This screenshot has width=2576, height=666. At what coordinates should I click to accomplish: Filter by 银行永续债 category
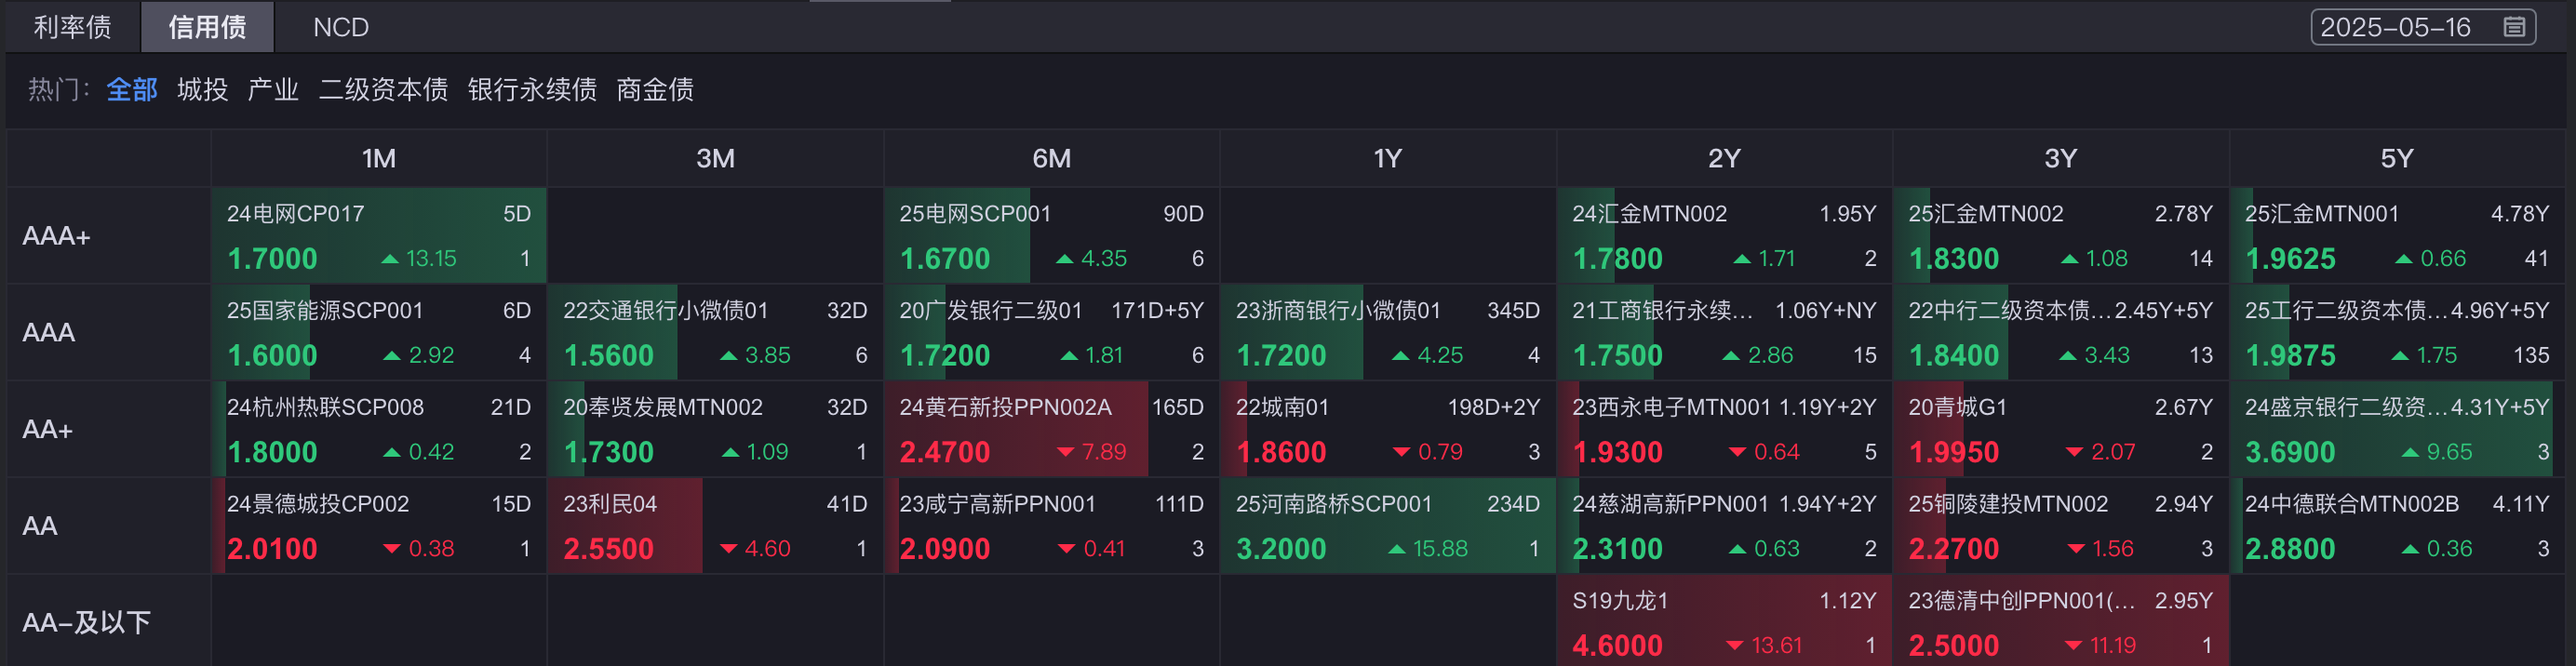532,90
